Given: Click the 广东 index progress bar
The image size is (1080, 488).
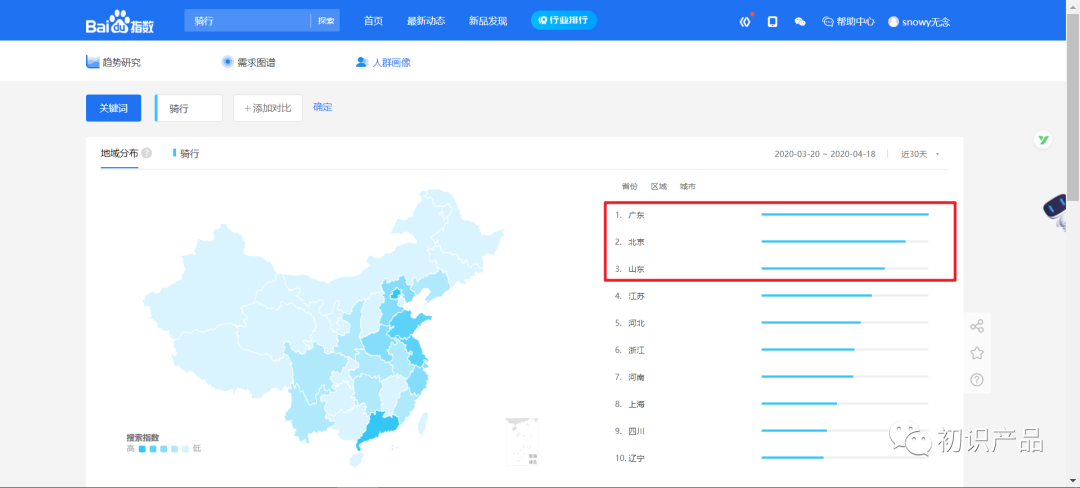Looking at the screenshot, I should click(x=845, y=215).
